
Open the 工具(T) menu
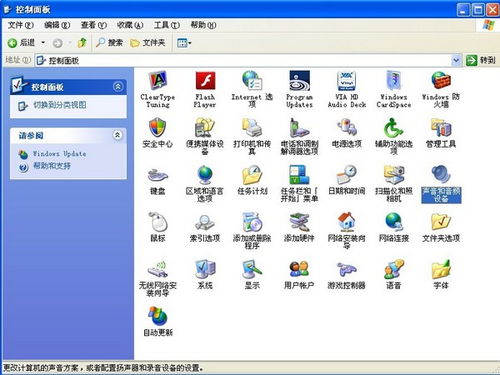pos(167,25)
